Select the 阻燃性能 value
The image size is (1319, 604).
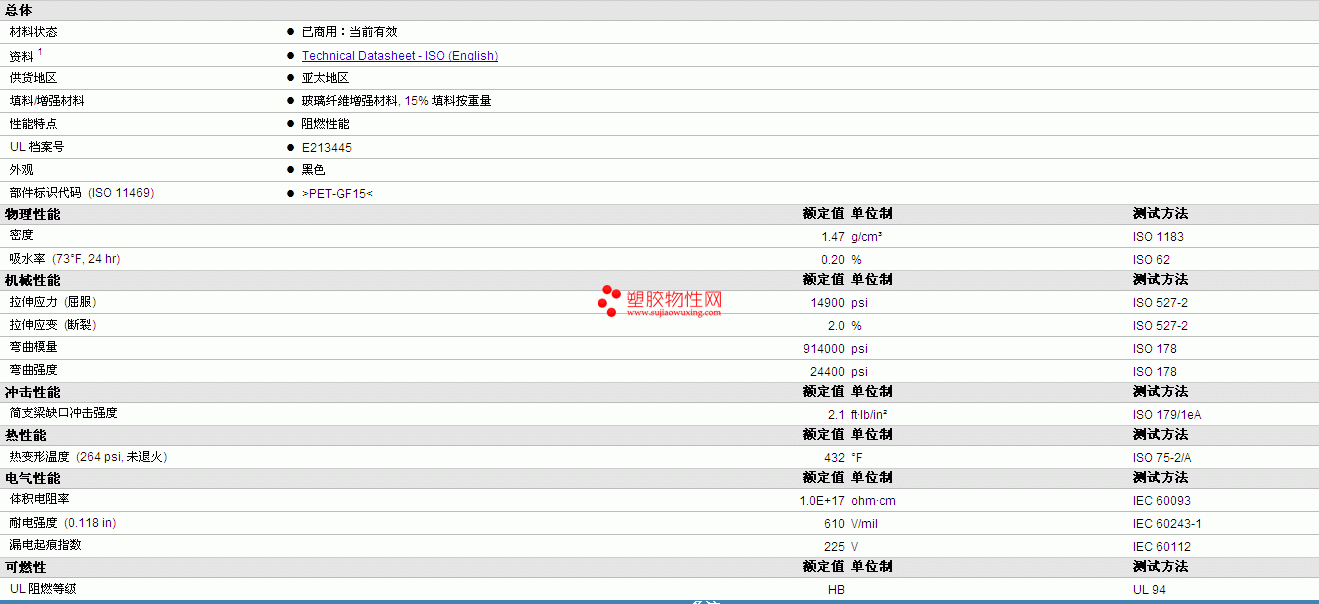click(x=325, y=124)
